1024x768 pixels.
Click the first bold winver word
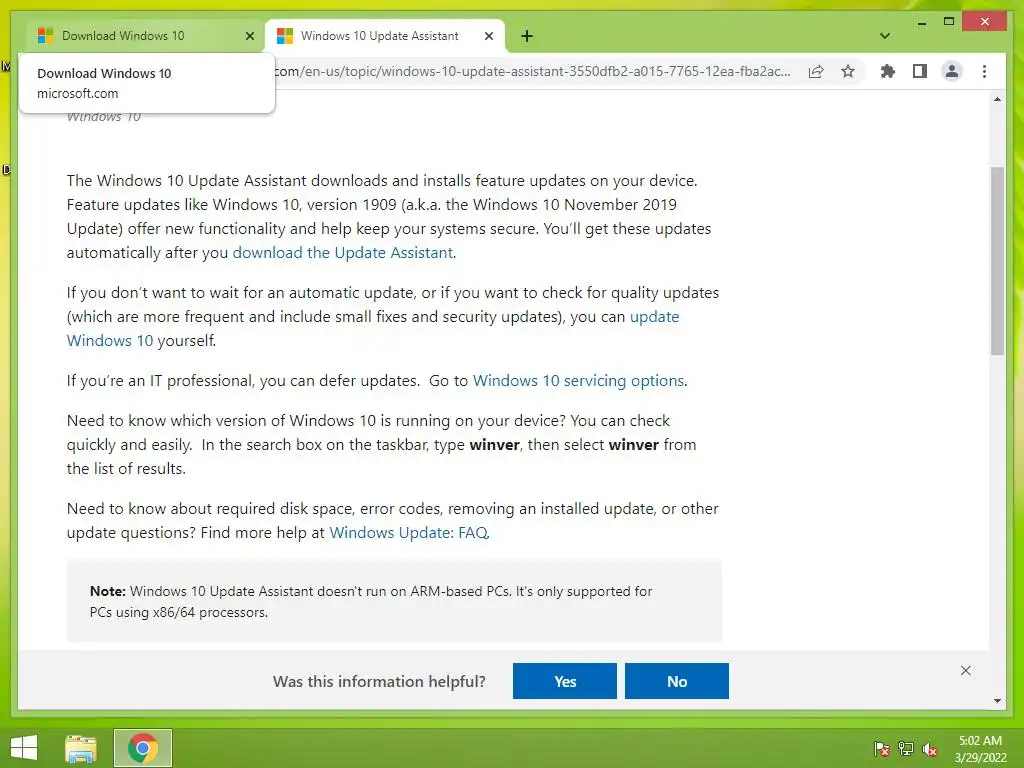point(494,445)
